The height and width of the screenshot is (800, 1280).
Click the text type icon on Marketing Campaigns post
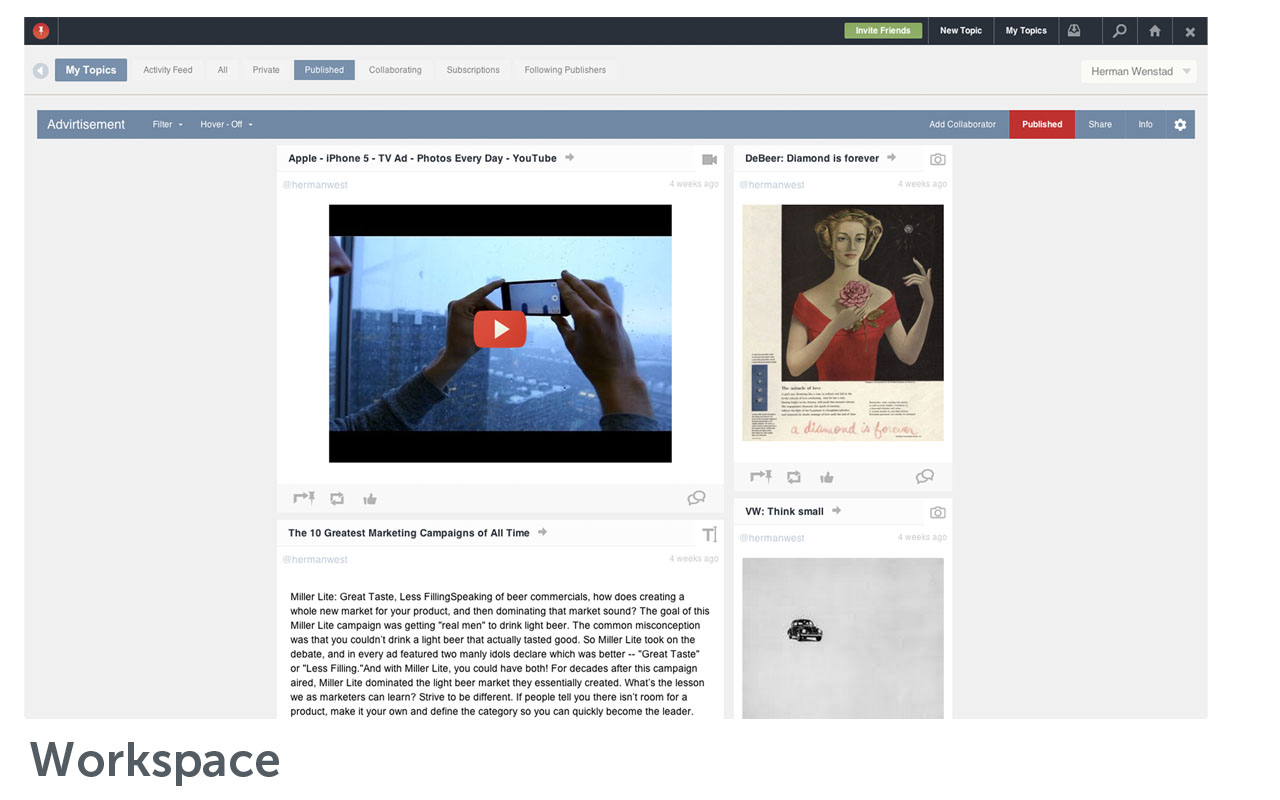(709, 534)
